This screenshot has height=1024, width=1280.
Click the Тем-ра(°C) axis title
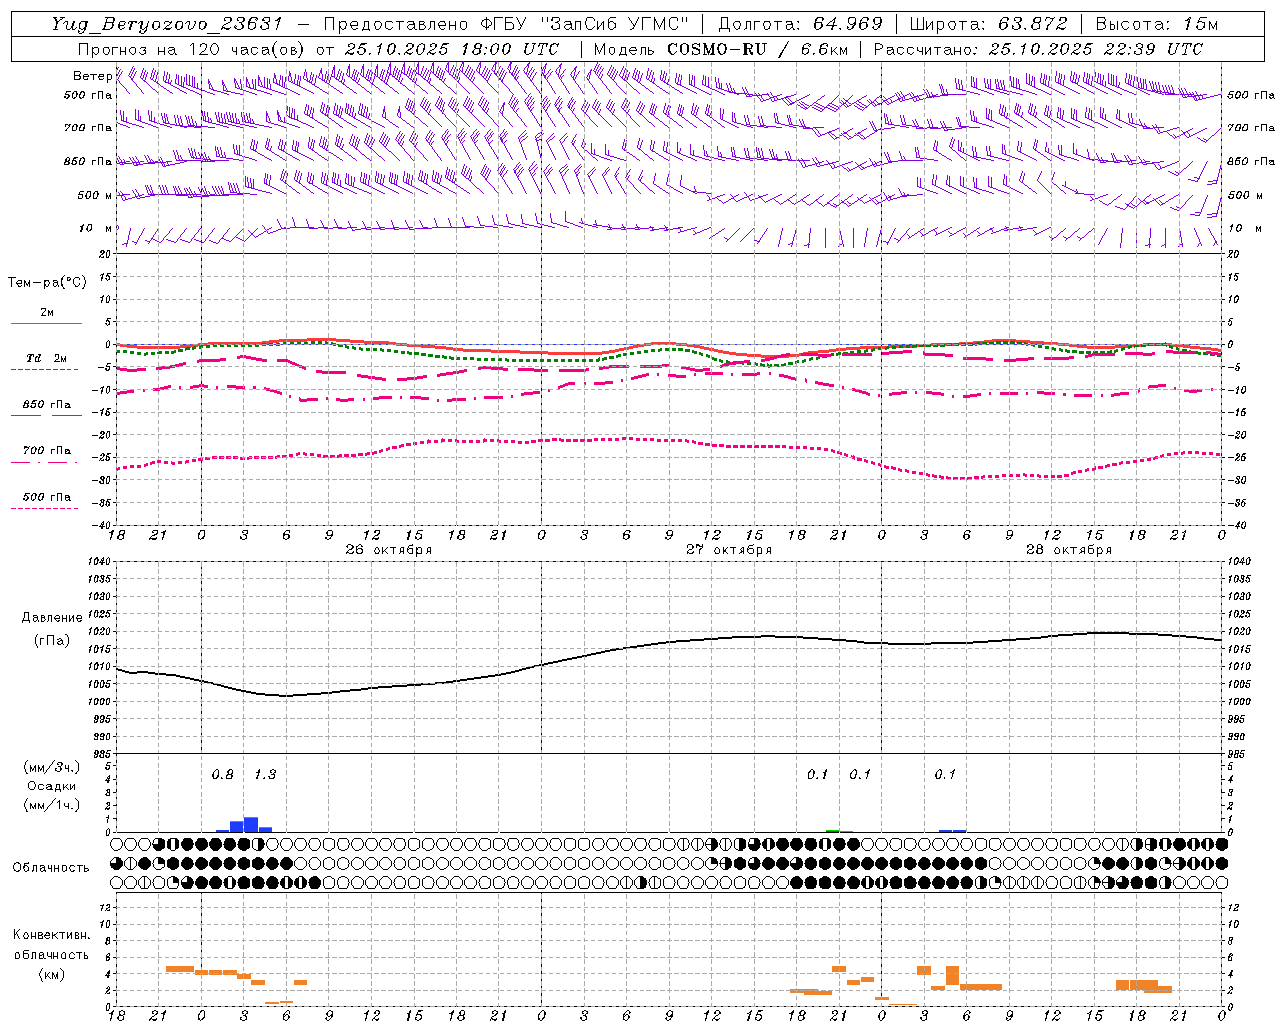47,283
